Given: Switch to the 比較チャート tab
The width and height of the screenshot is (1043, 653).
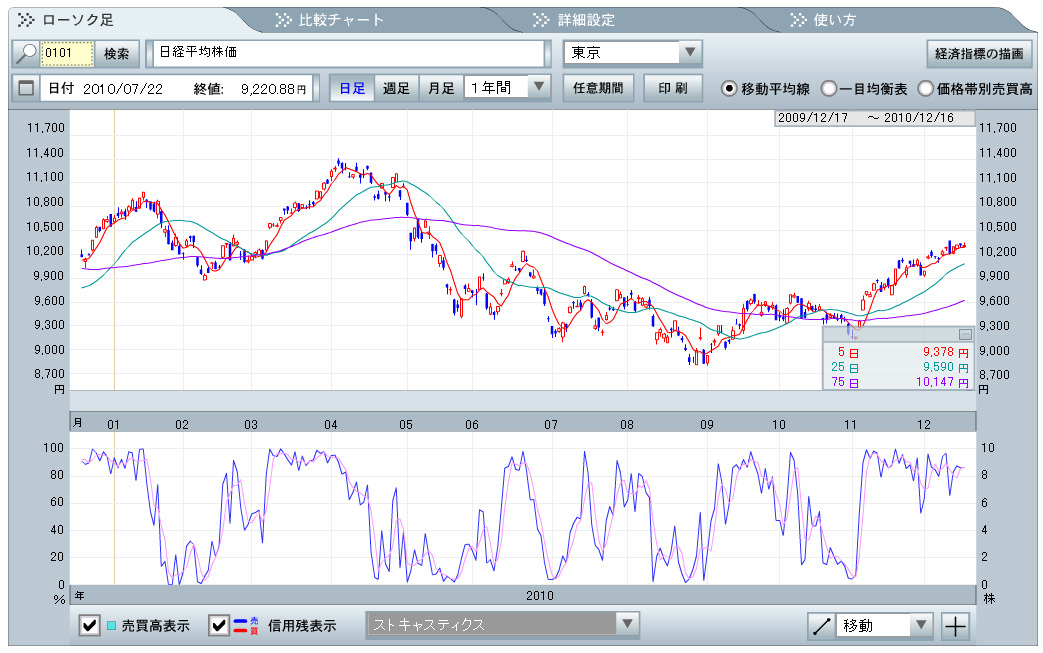Looking at the screenshot, I should (x=333, y=19).
